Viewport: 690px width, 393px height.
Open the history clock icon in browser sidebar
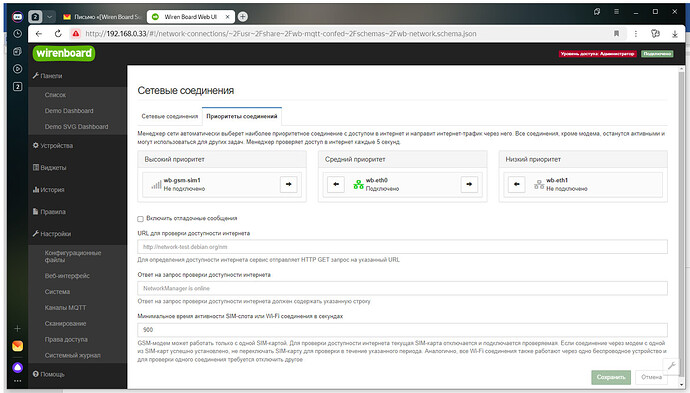(18, 33)
